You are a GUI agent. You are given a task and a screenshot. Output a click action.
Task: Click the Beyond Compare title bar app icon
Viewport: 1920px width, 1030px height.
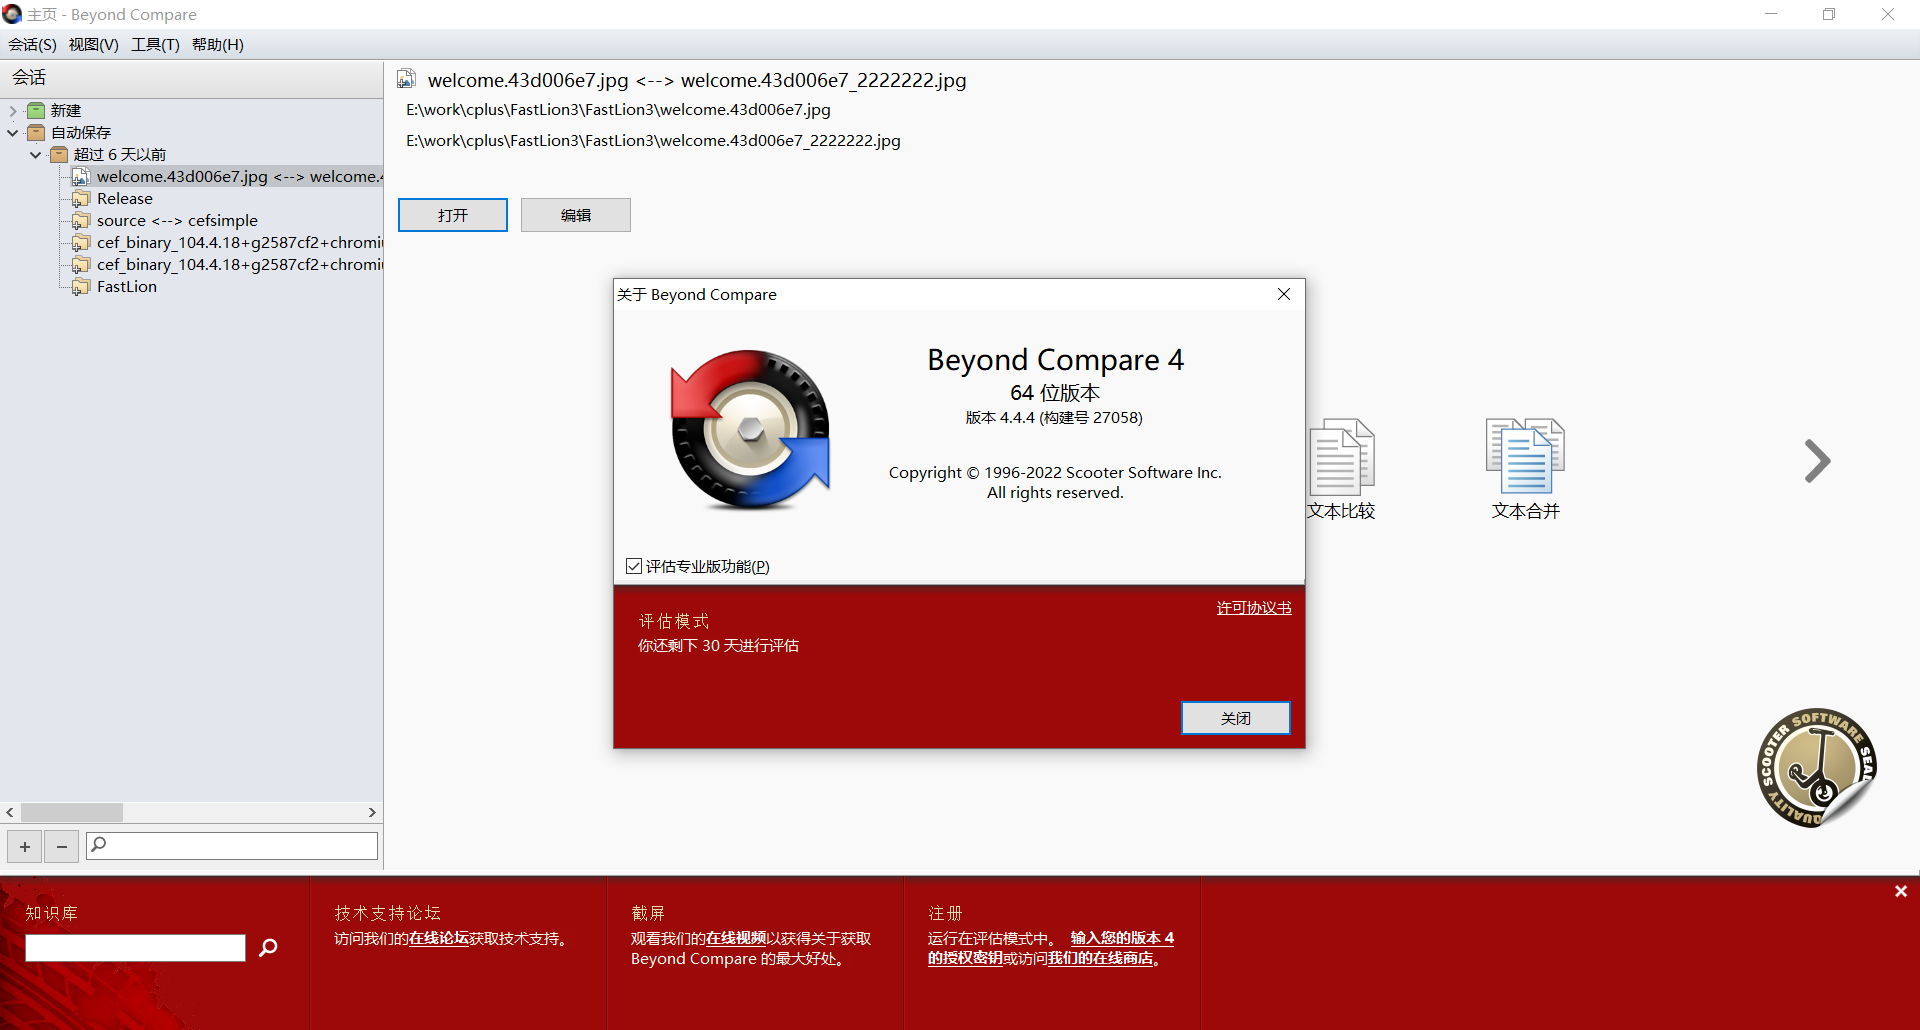[12, 14]
